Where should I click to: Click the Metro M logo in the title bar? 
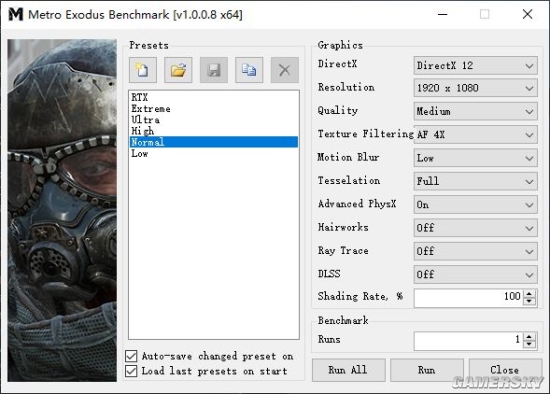pos(16,14)
